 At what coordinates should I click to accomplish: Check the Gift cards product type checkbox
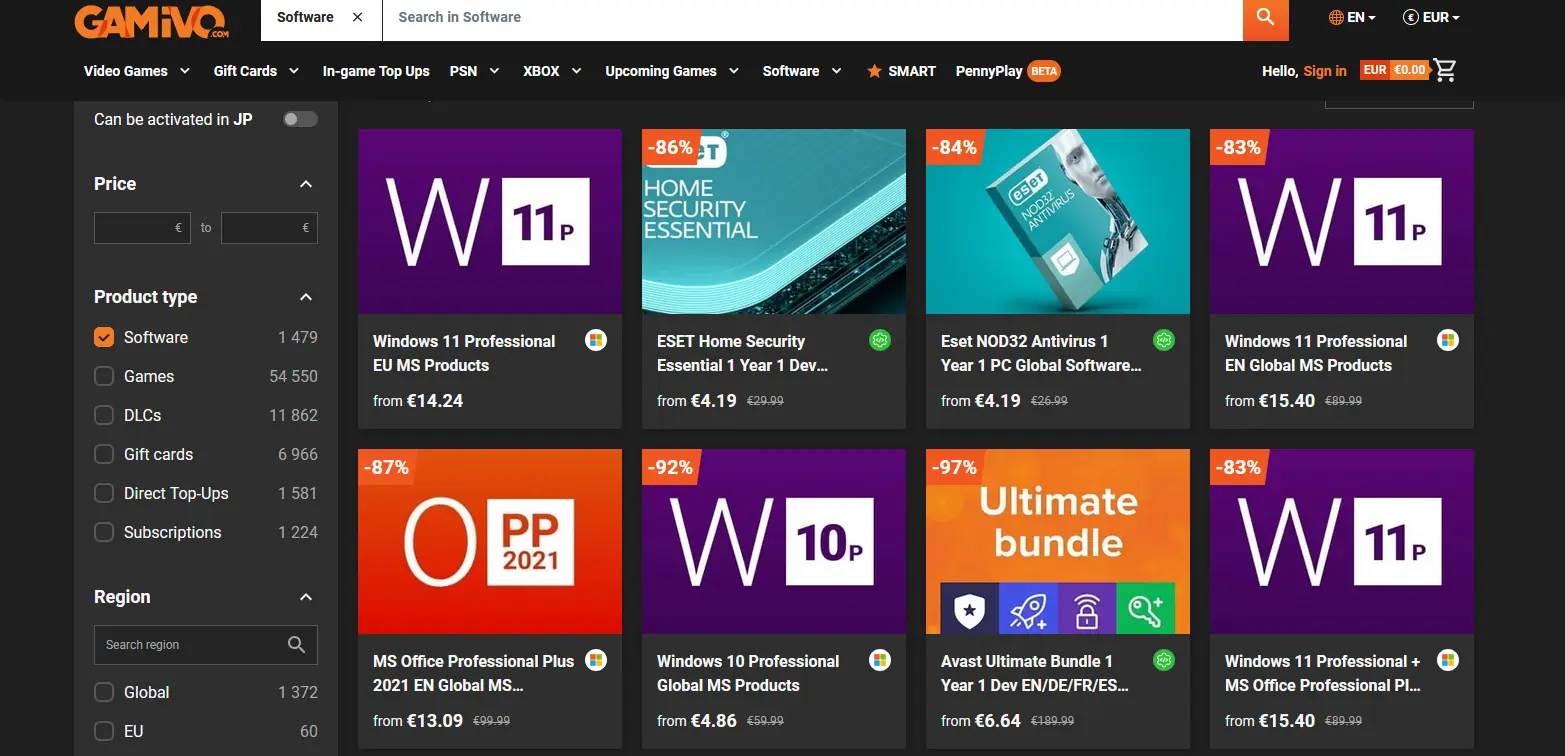click(x=104, y=454)
